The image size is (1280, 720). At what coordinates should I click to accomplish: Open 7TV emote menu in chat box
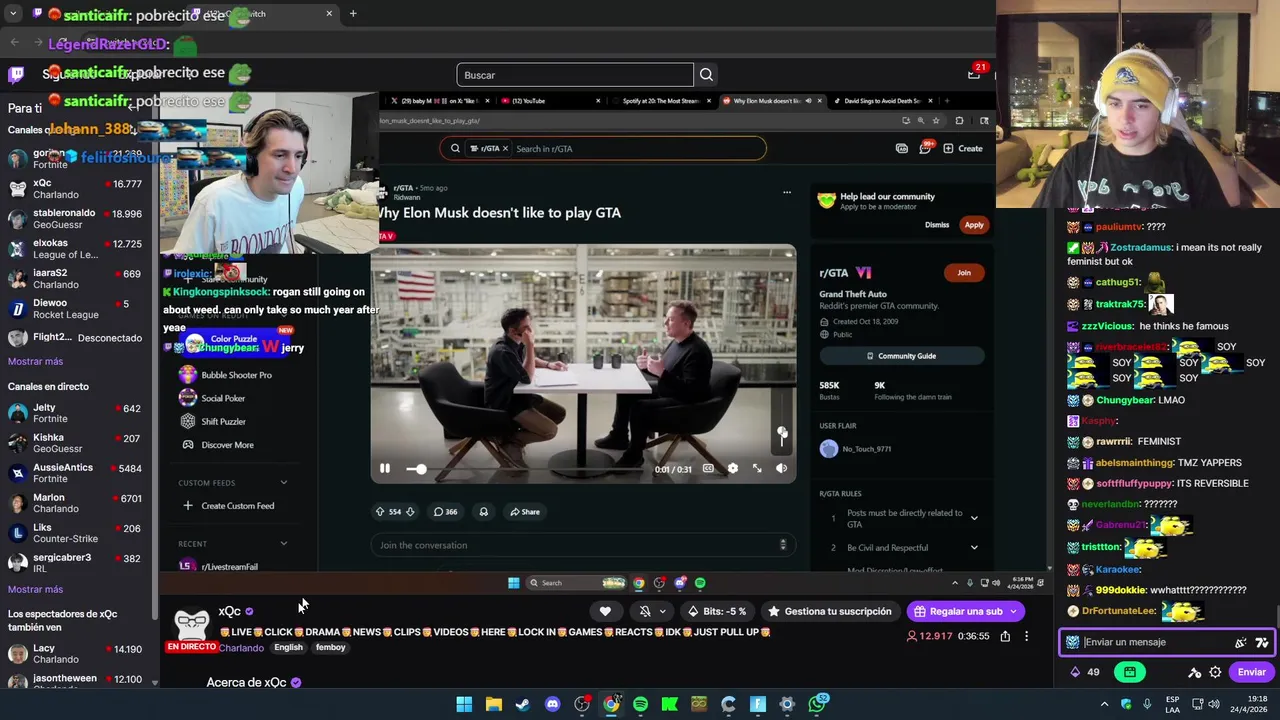pyautogui.click(x=1262, y=642)
